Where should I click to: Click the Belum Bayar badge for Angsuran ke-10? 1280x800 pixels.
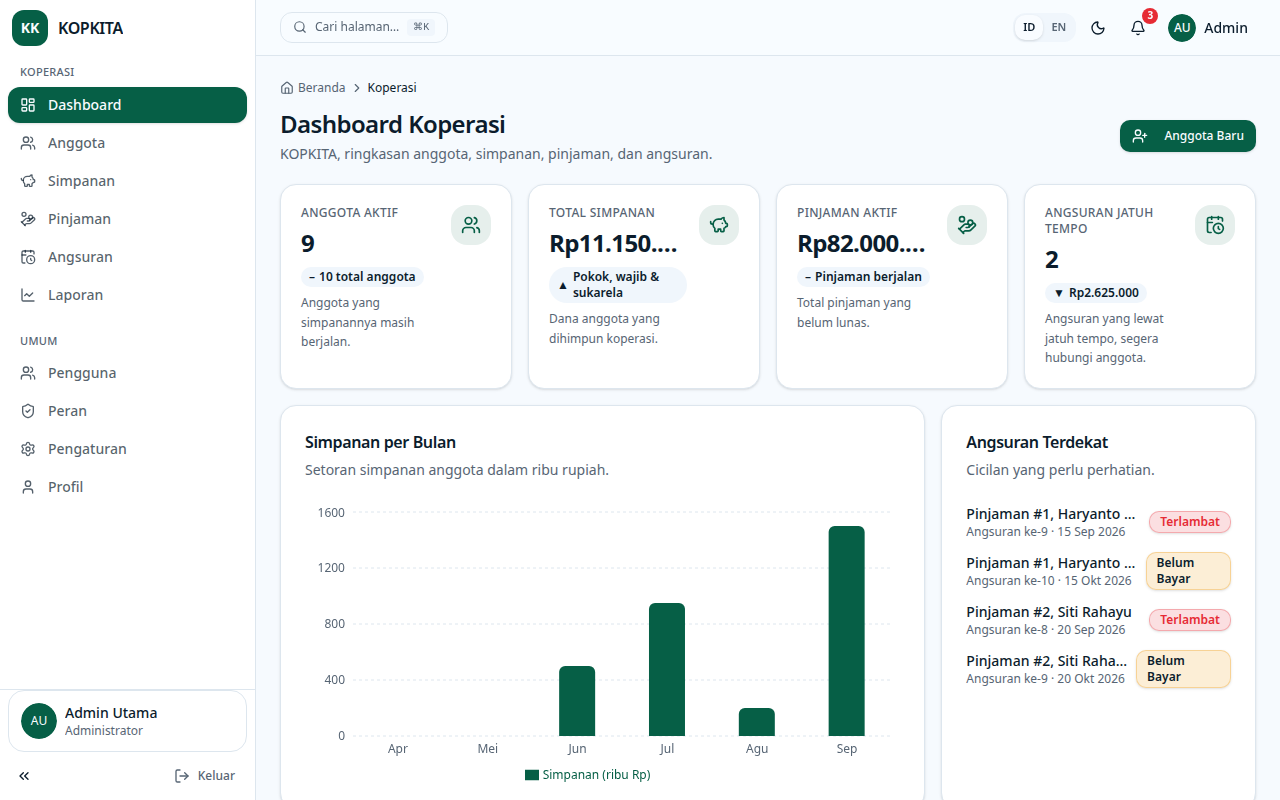(1188, 571)
